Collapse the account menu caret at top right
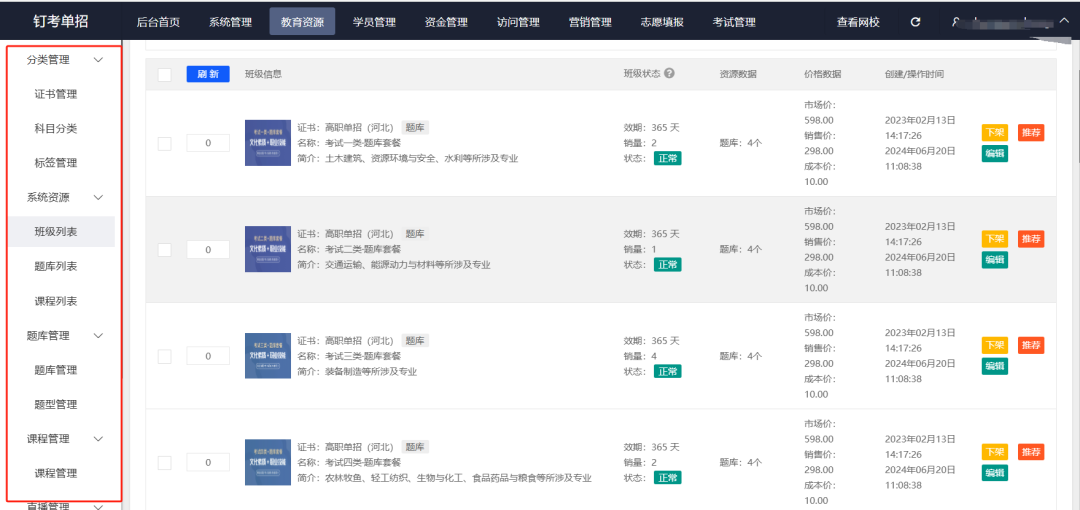 1062,21
